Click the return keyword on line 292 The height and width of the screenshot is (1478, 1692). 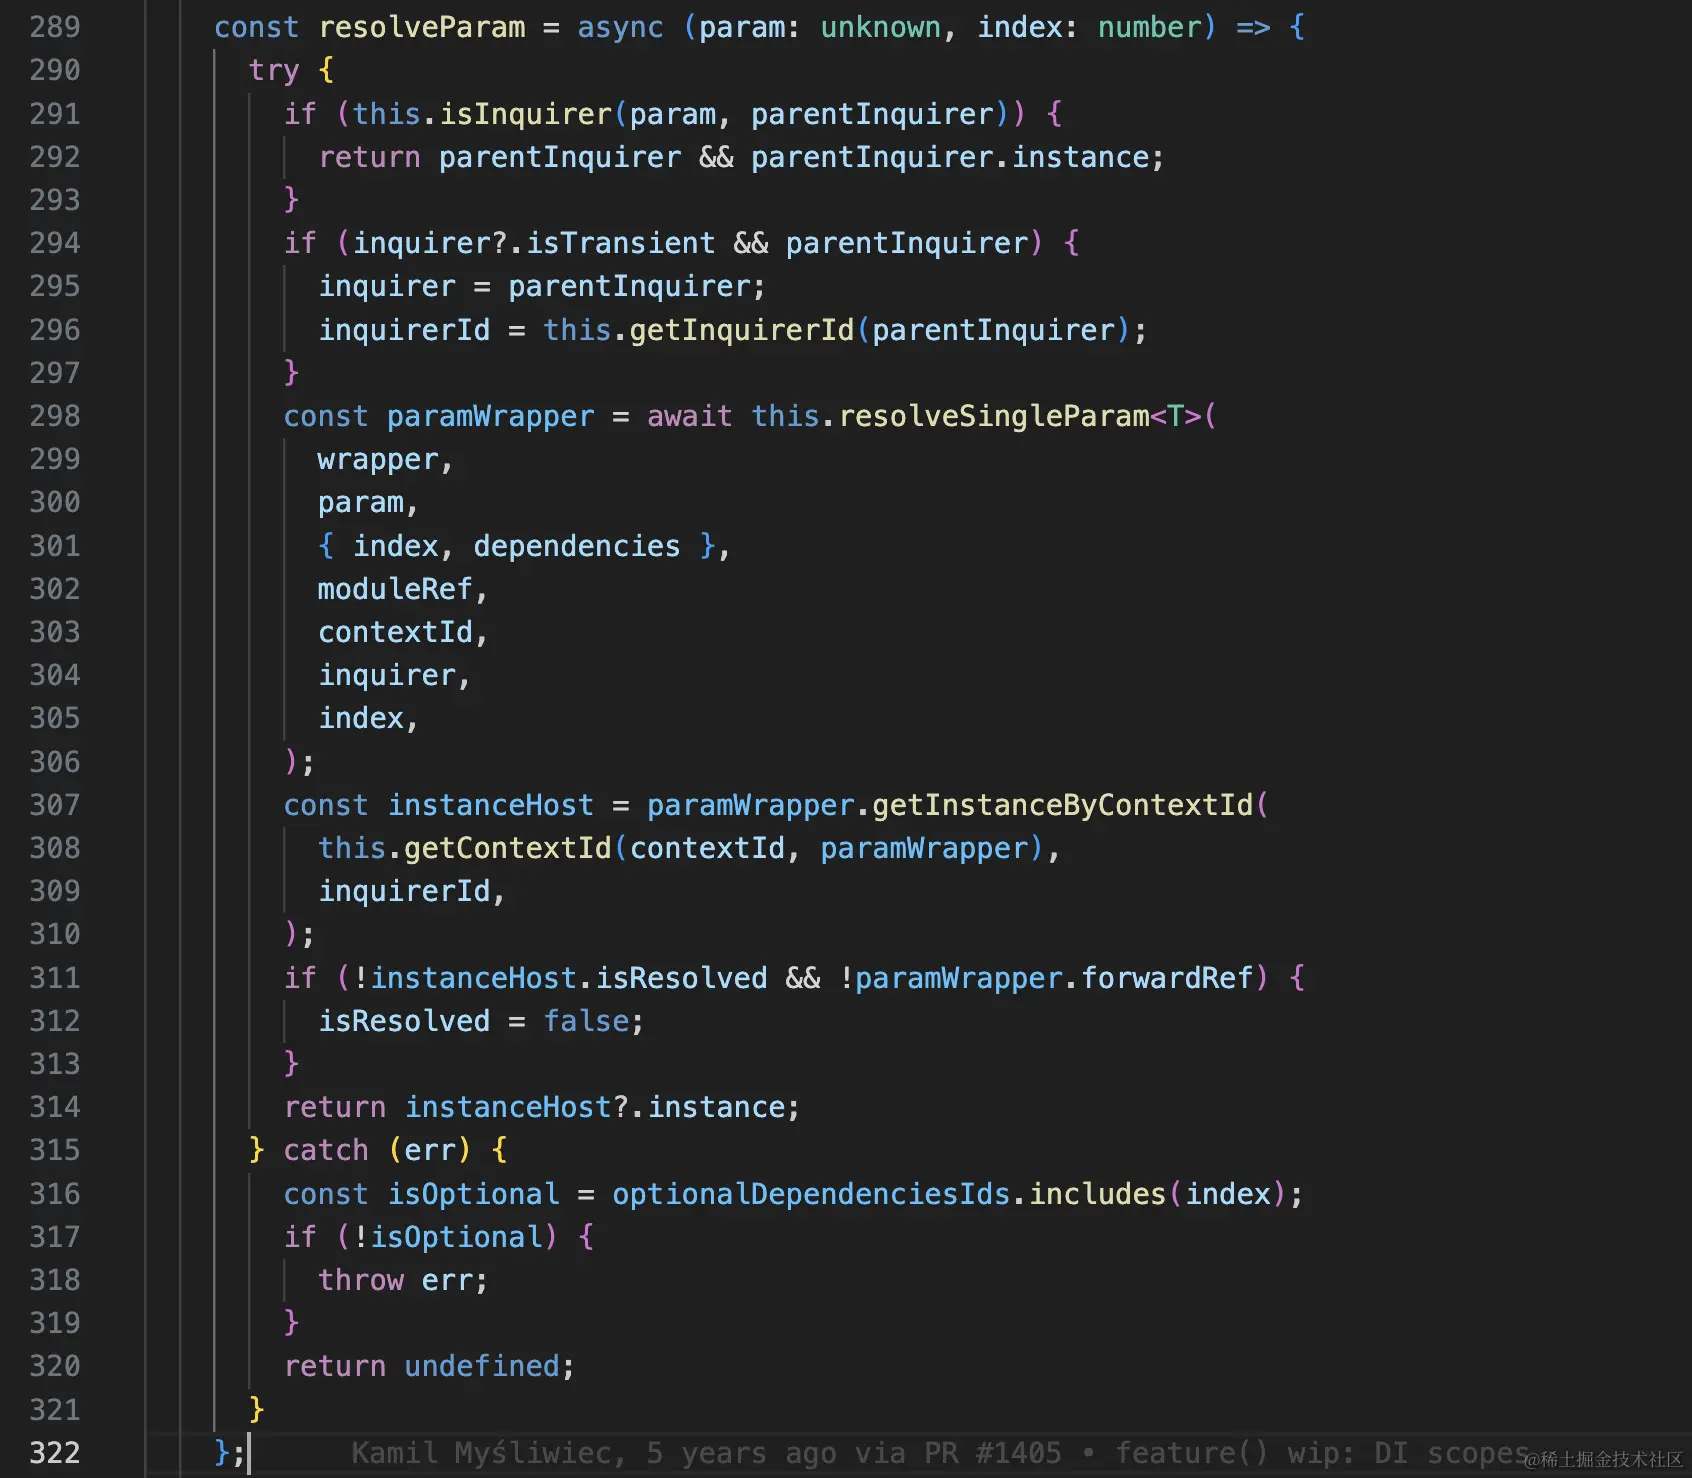pyautogui.click(x=370, y=157)
